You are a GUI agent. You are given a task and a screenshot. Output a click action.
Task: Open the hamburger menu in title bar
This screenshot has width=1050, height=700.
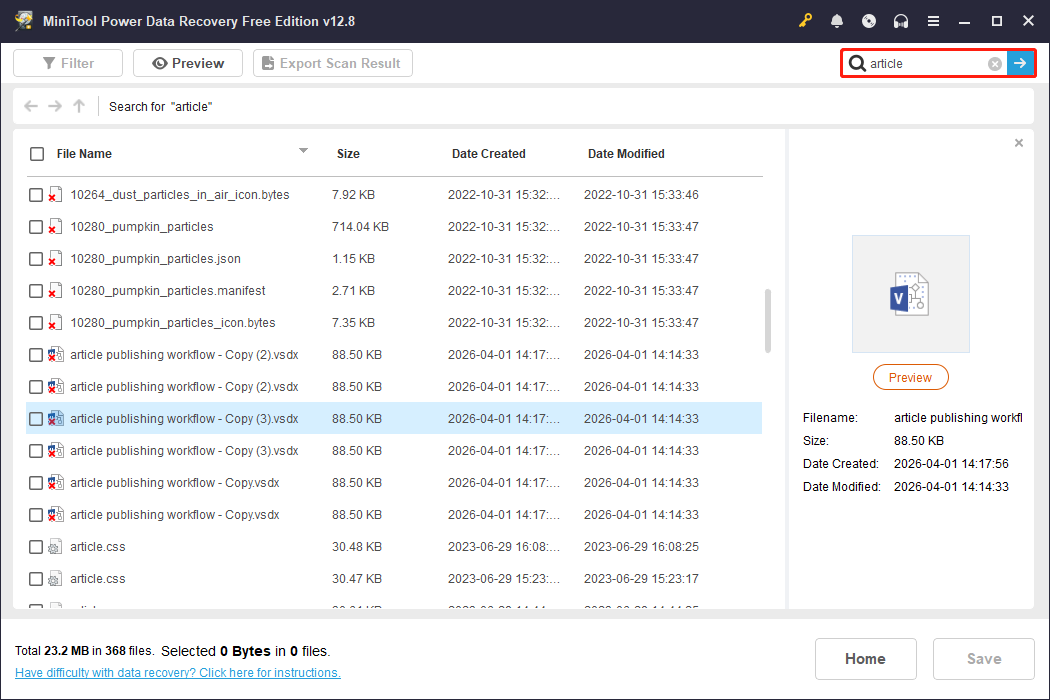click(x=933, y=20)
